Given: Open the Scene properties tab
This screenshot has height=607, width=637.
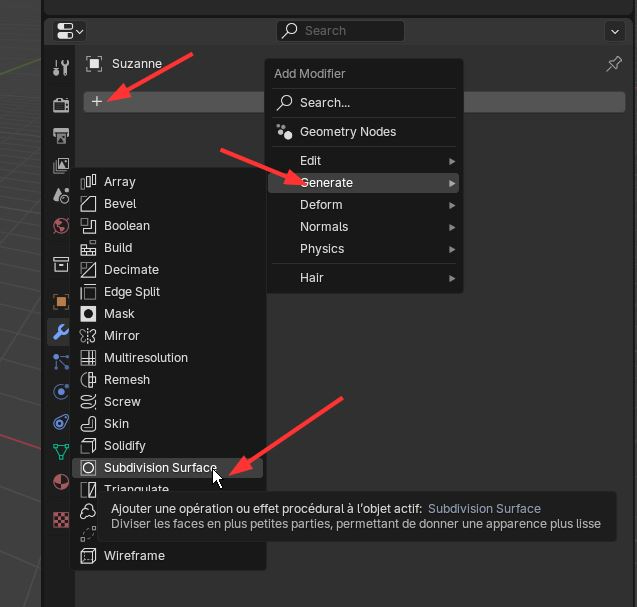Looking at the screenshot, I should [x=61, y=196].
